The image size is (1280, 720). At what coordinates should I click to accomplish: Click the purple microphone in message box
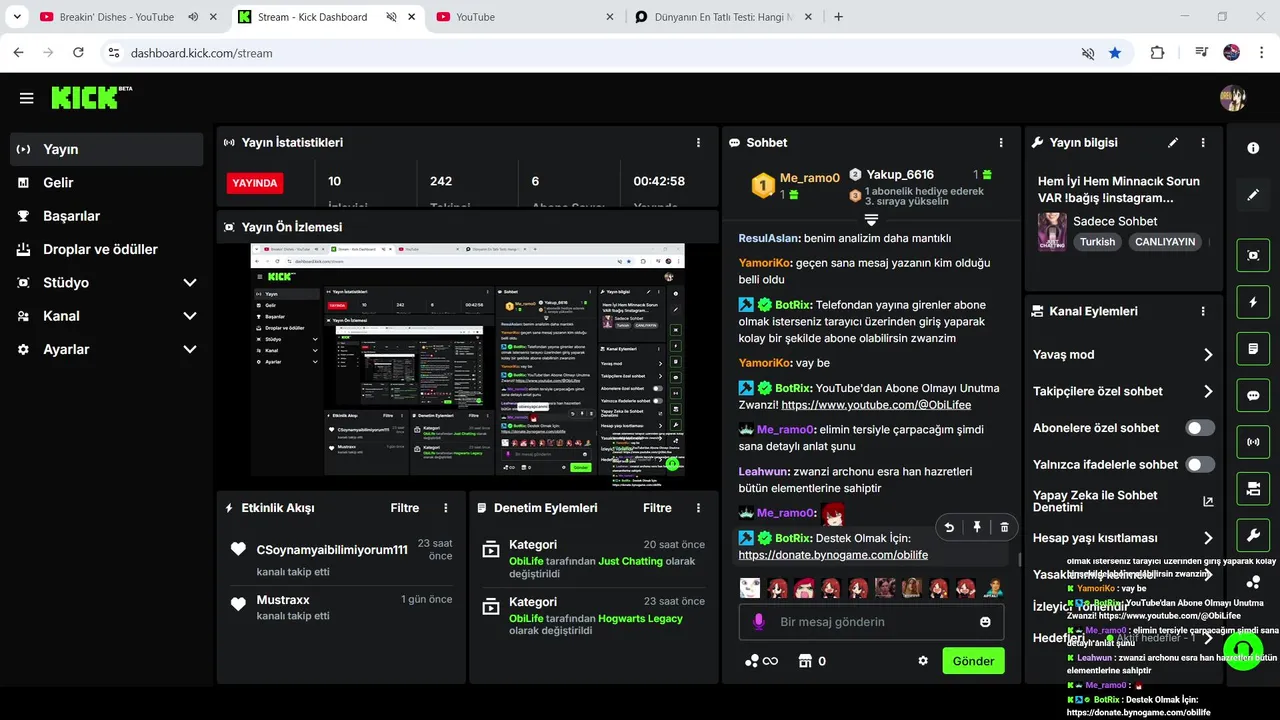click(758, 622)
